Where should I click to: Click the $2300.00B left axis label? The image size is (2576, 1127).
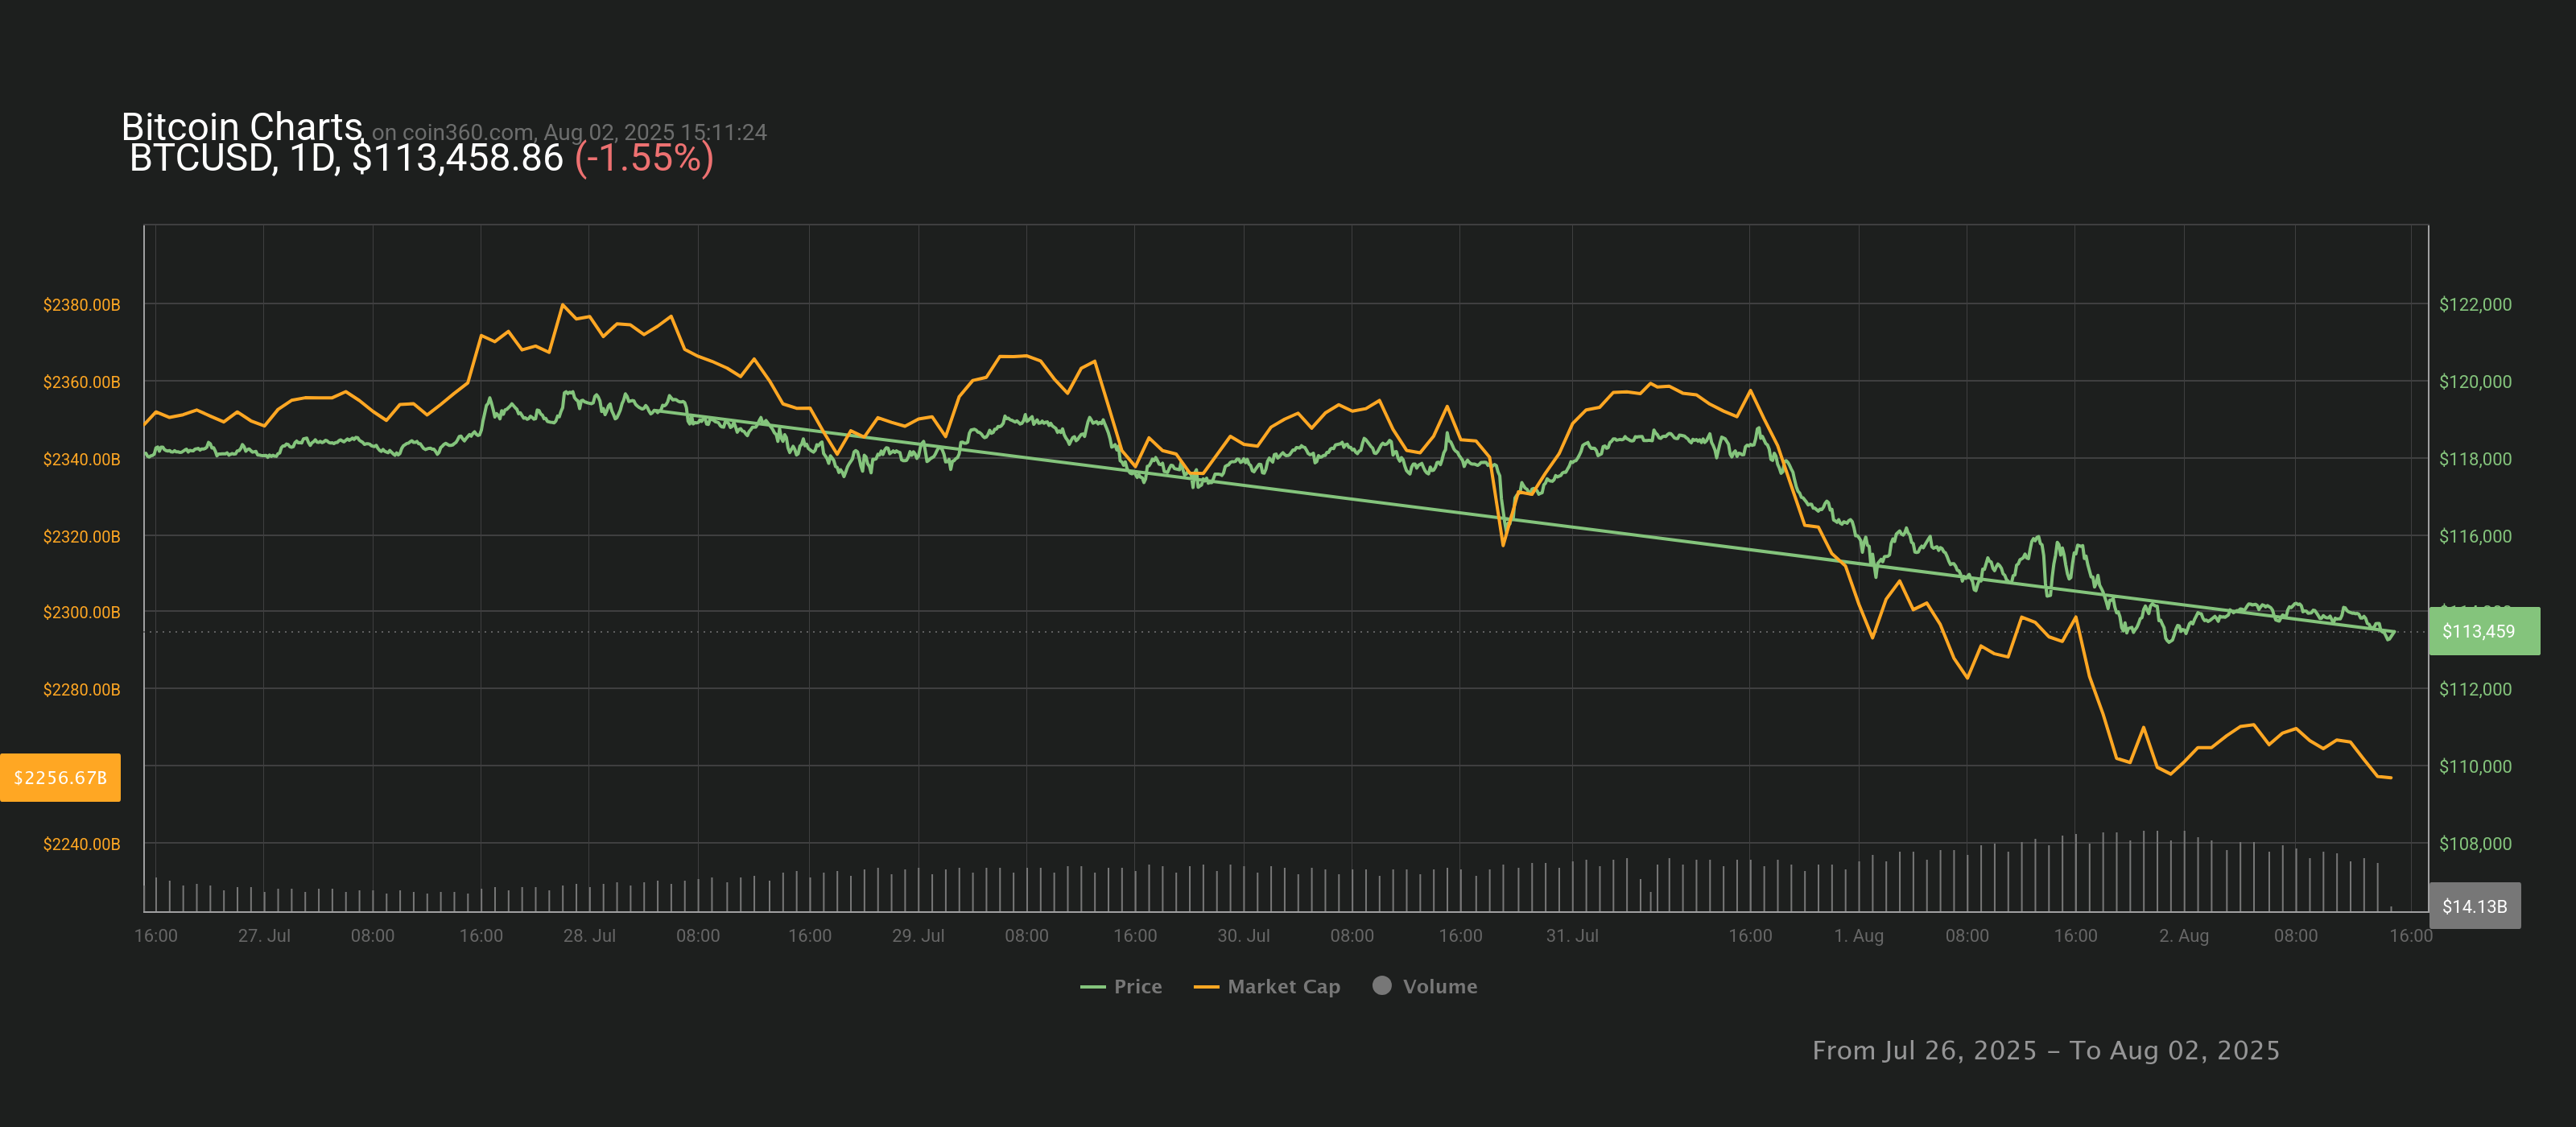tap(81, 611)
